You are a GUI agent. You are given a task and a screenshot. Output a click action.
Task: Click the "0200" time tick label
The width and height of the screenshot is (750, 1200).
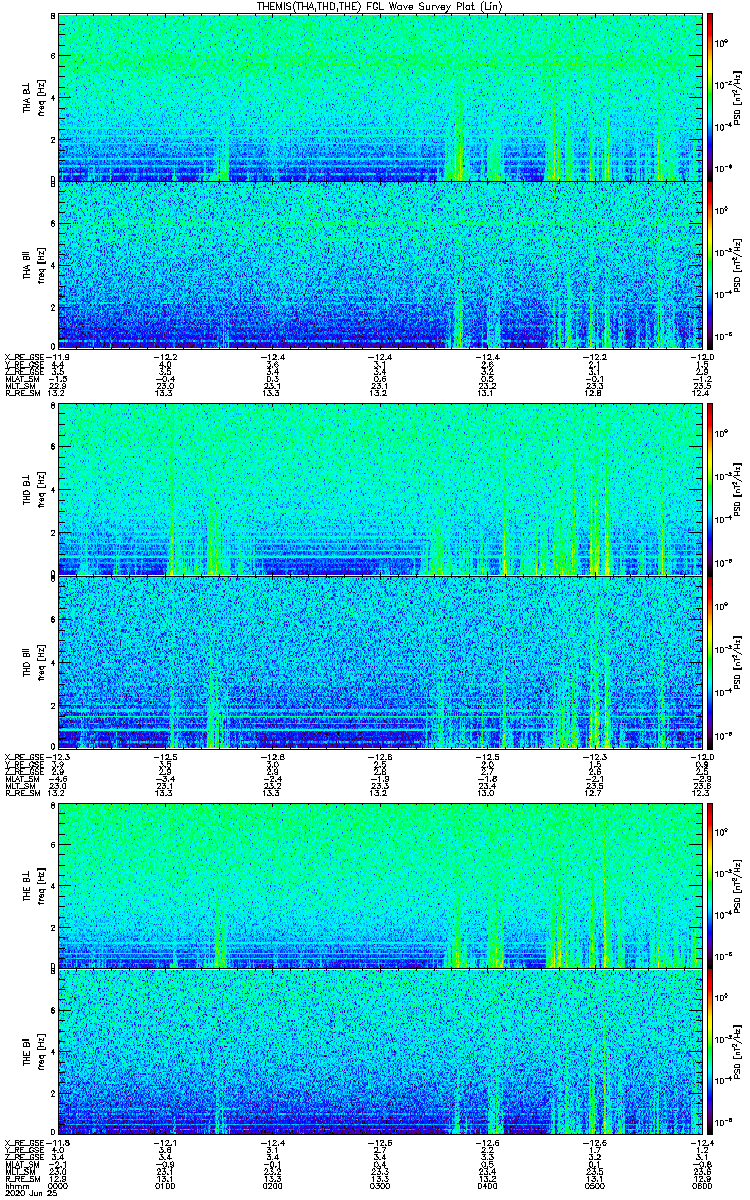coord(273,1185)
